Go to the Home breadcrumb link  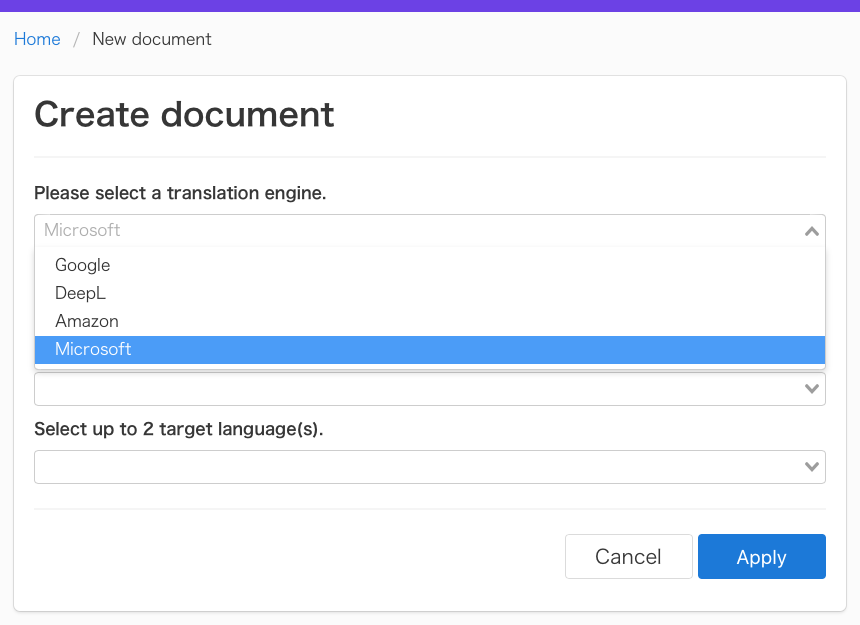(x=37, y=39)
